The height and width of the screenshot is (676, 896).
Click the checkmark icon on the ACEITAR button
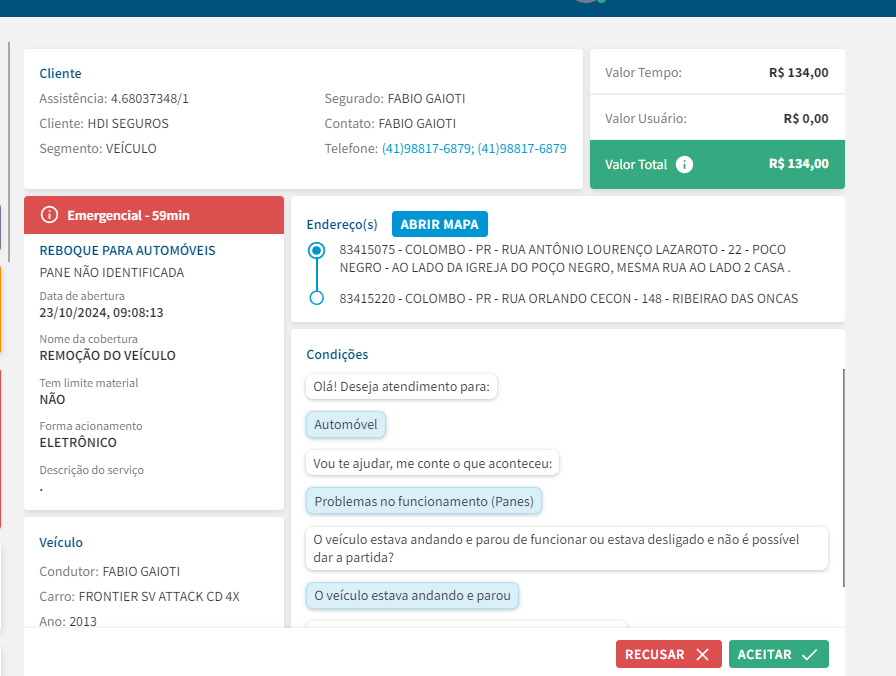pos(809,655)
